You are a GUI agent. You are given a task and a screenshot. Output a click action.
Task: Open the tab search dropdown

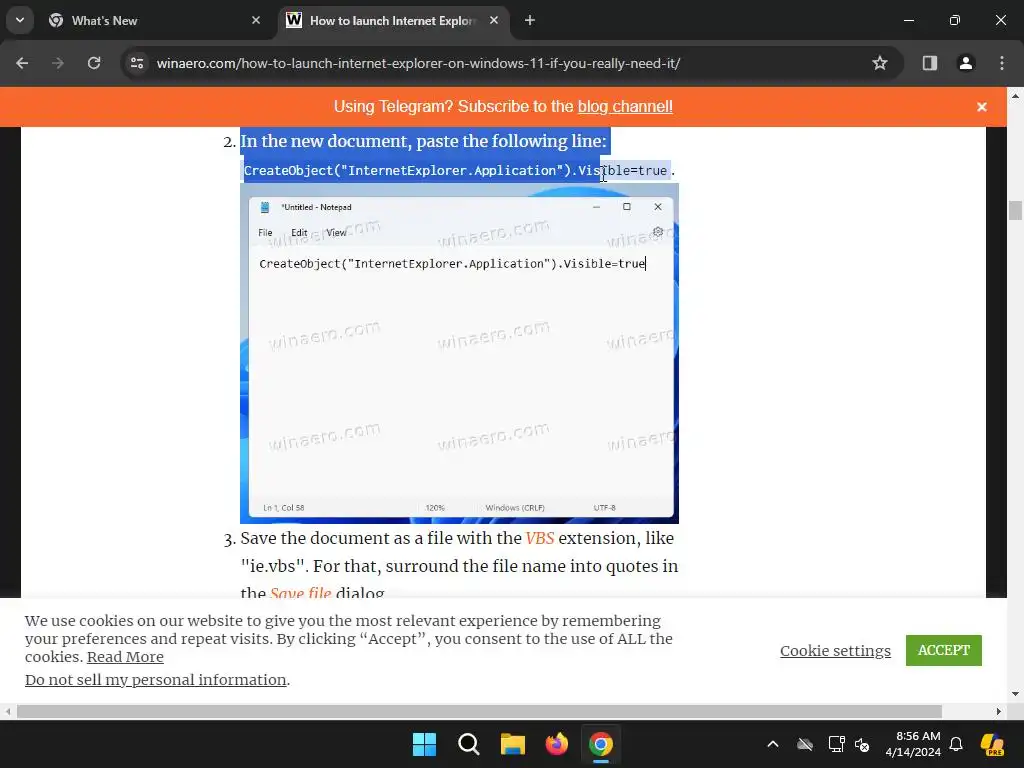[x=20, y=20]
